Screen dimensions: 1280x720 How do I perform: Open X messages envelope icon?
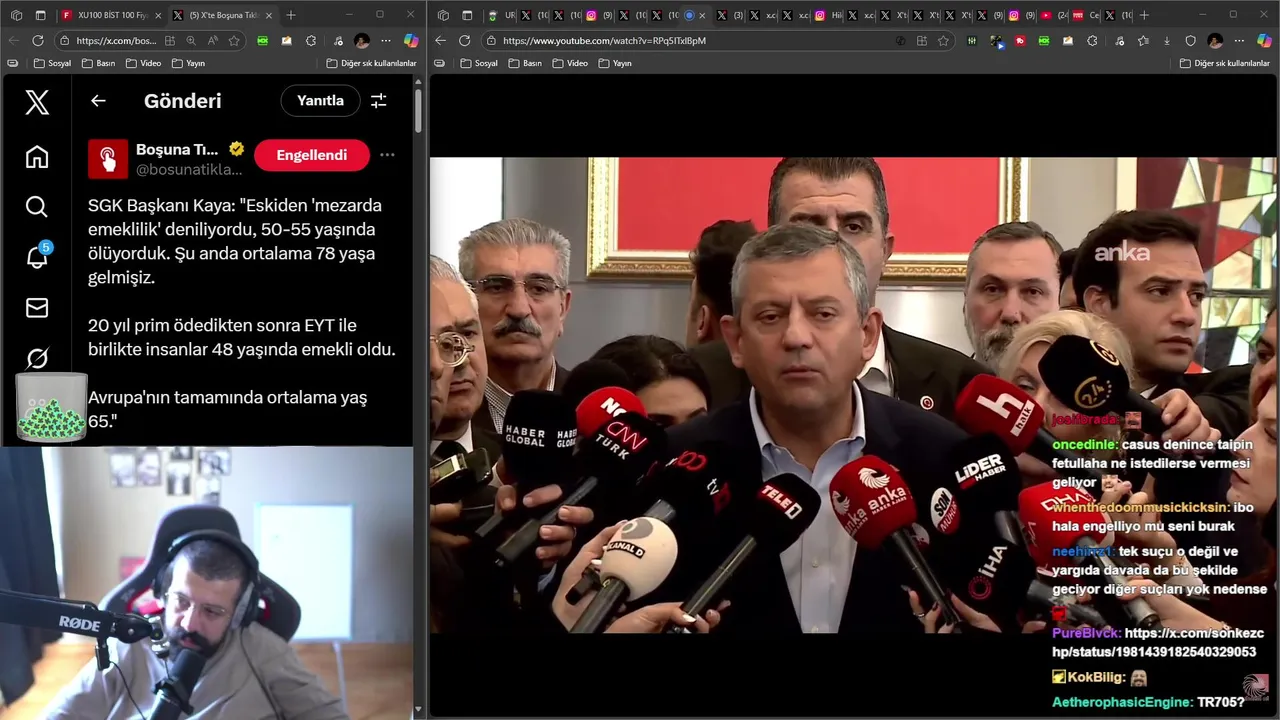click(x=37, y=308)
